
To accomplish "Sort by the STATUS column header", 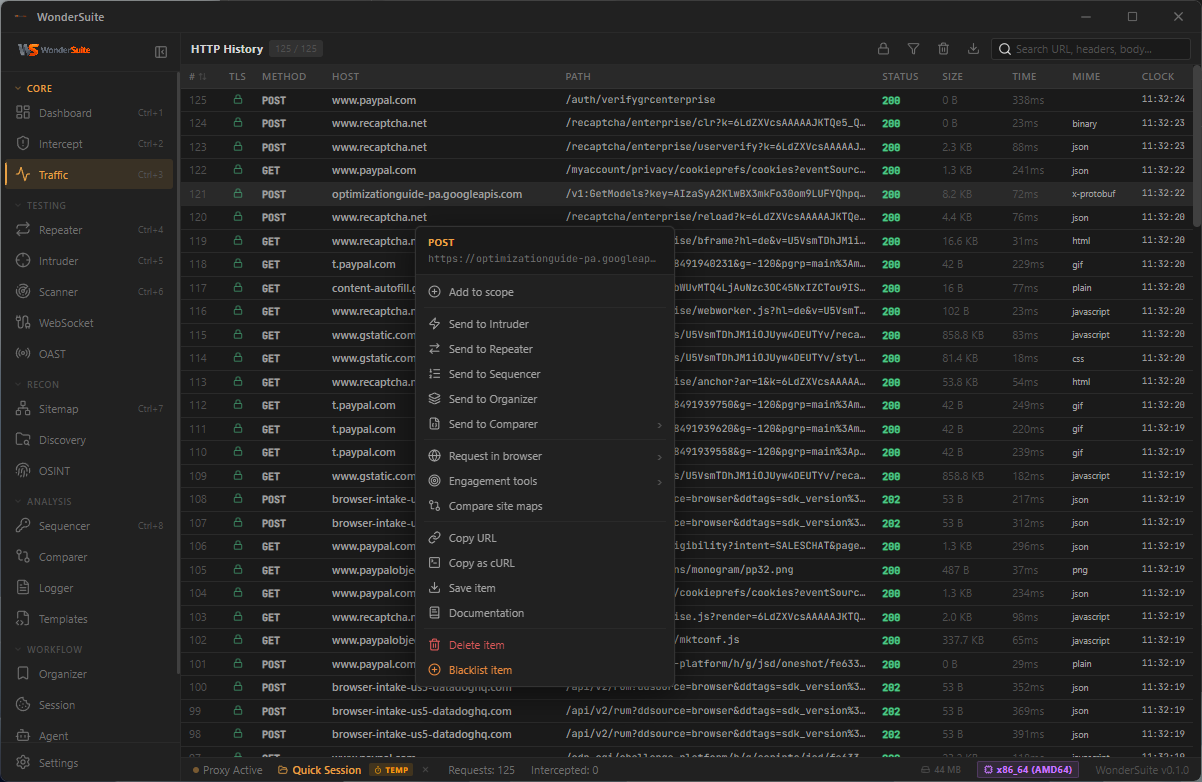I will click(900, 77).
